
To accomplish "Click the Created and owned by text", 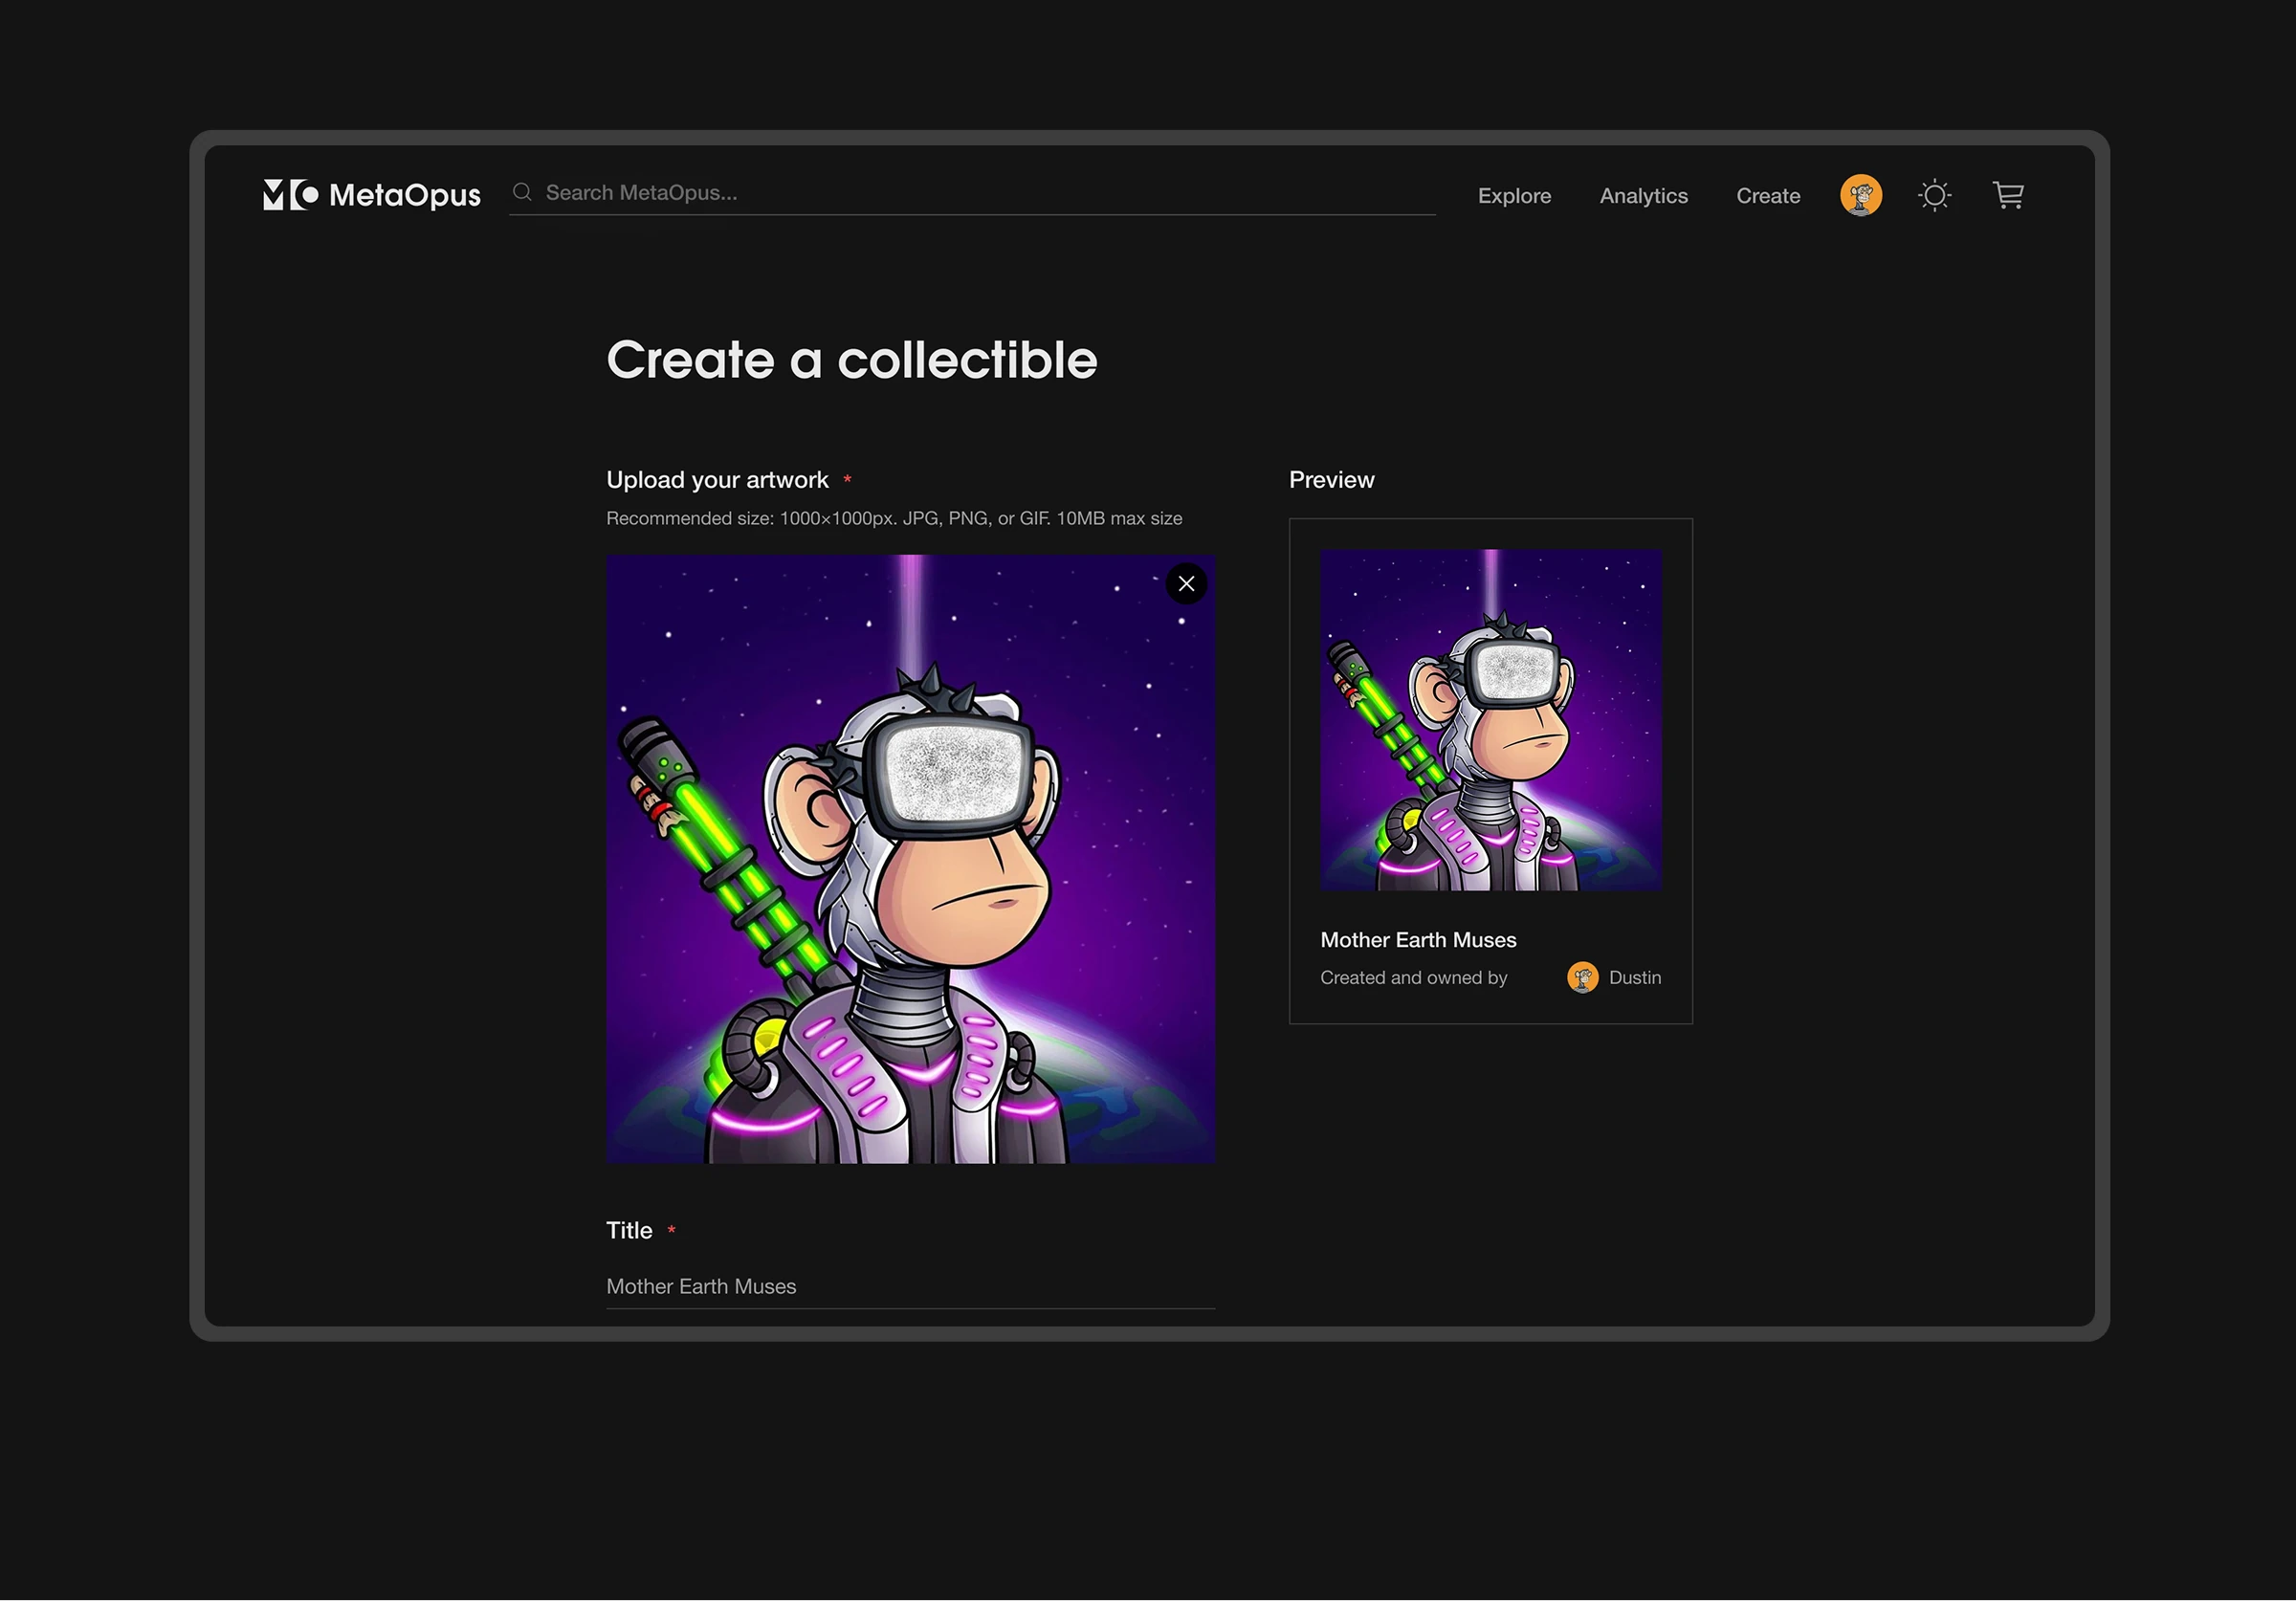I will [x=1413, y=978].
